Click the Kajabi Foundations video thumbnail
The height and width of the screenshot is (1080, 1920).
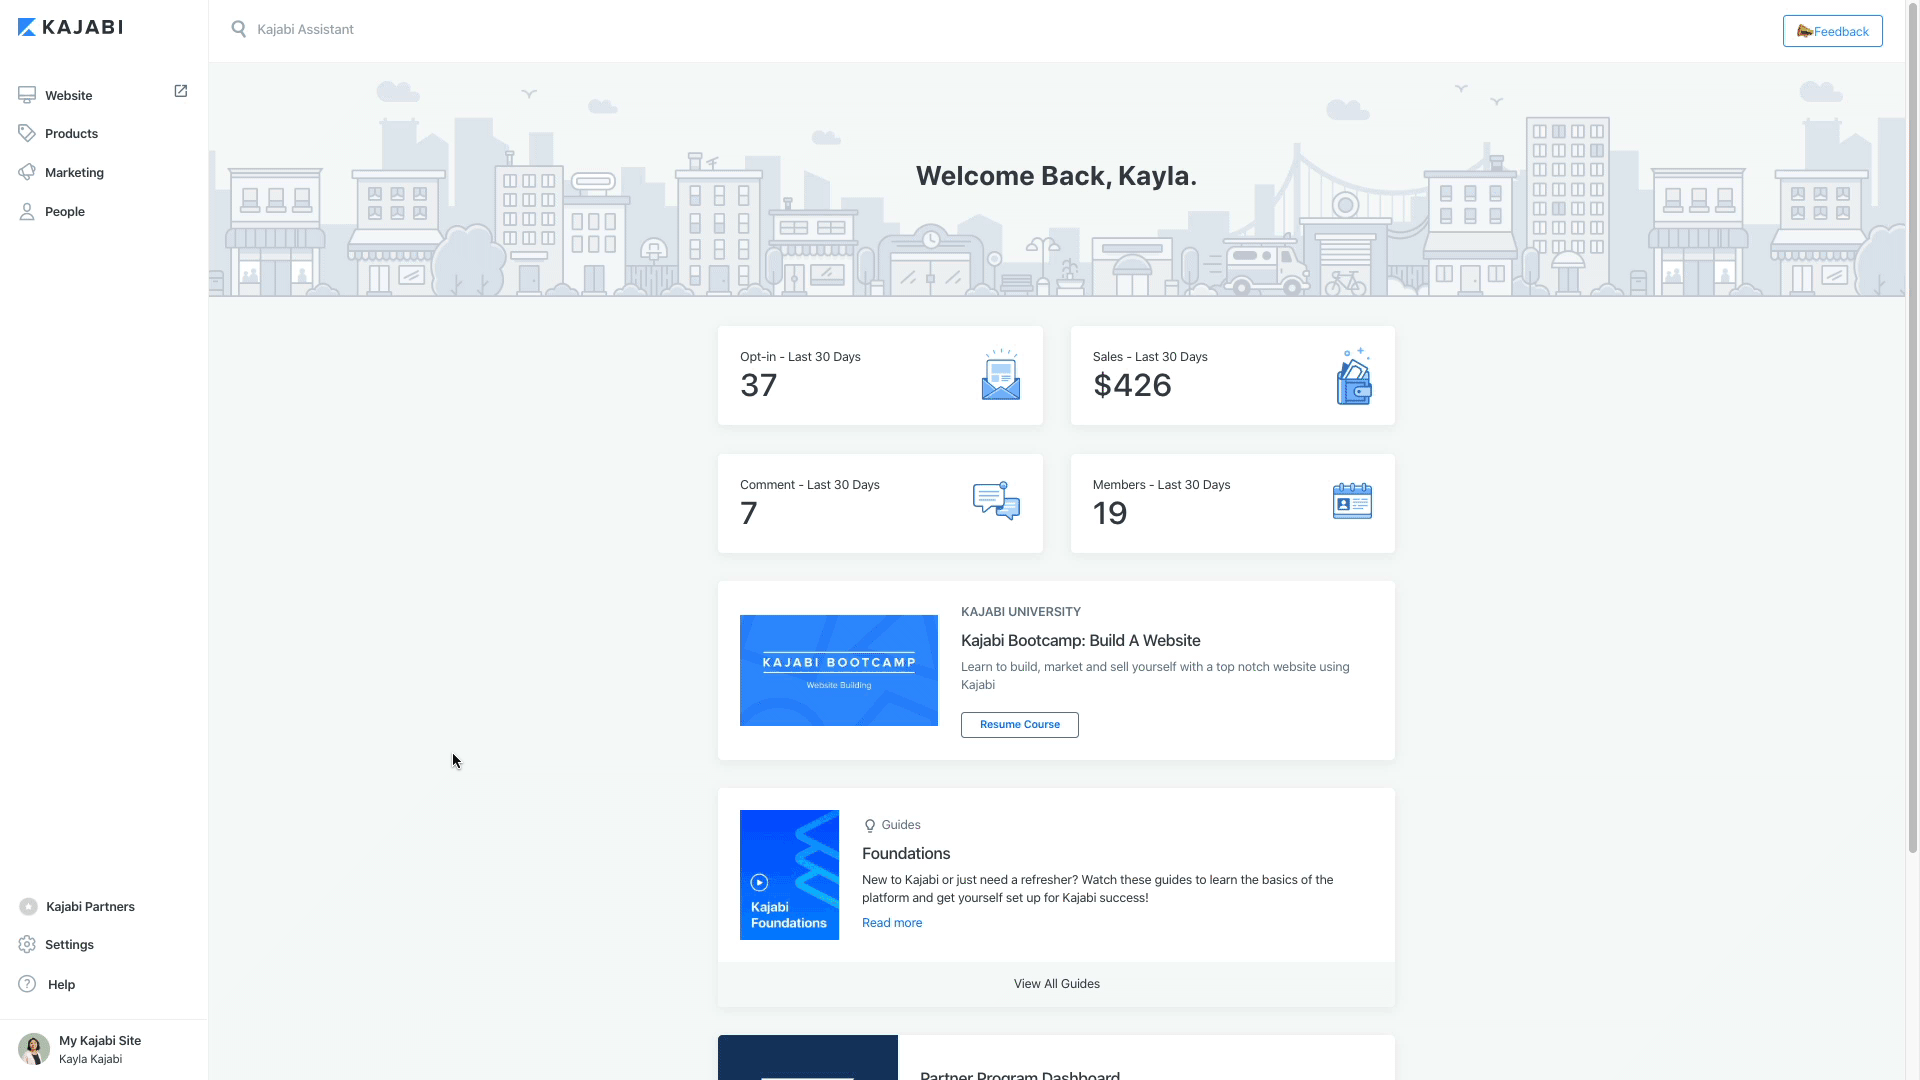pos(789,875)
